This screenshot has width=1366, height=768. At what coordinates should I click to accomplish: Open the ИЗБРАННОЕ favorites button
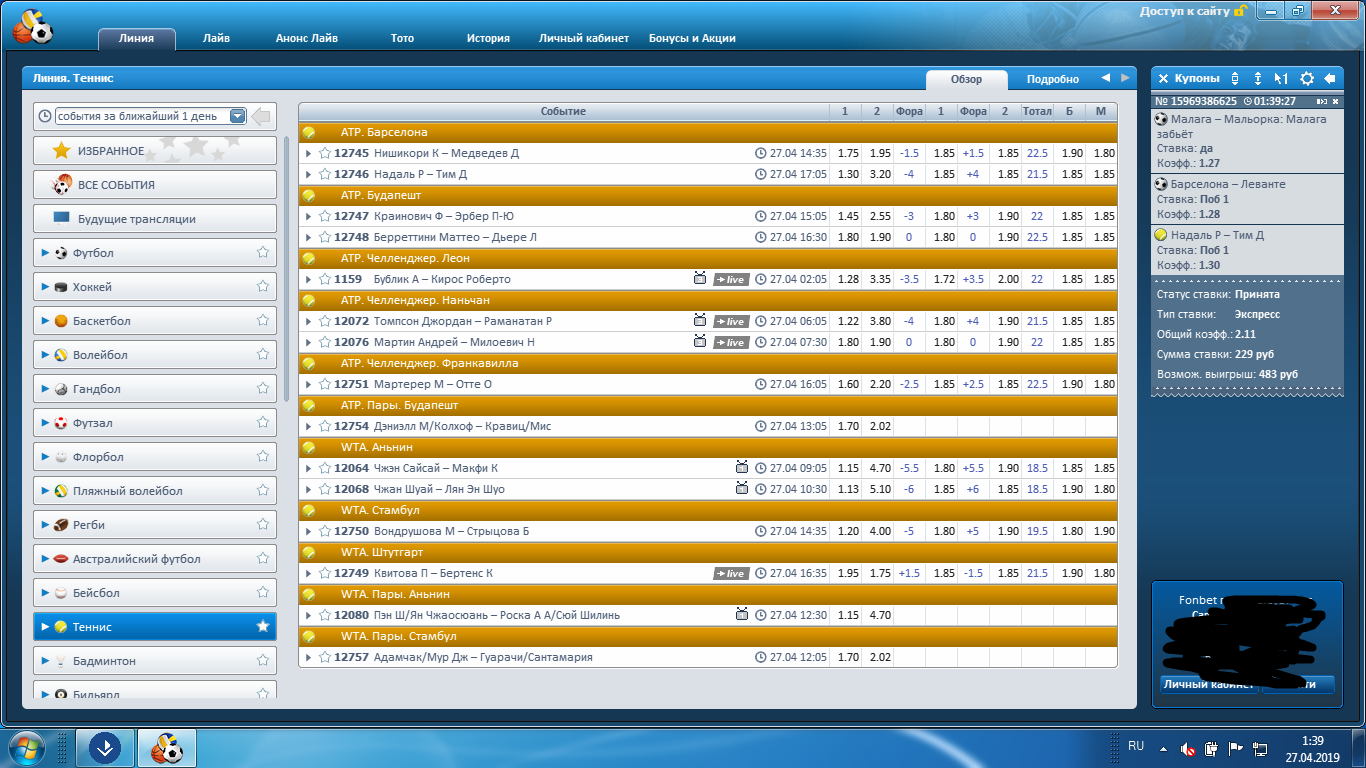coord(155,151)
